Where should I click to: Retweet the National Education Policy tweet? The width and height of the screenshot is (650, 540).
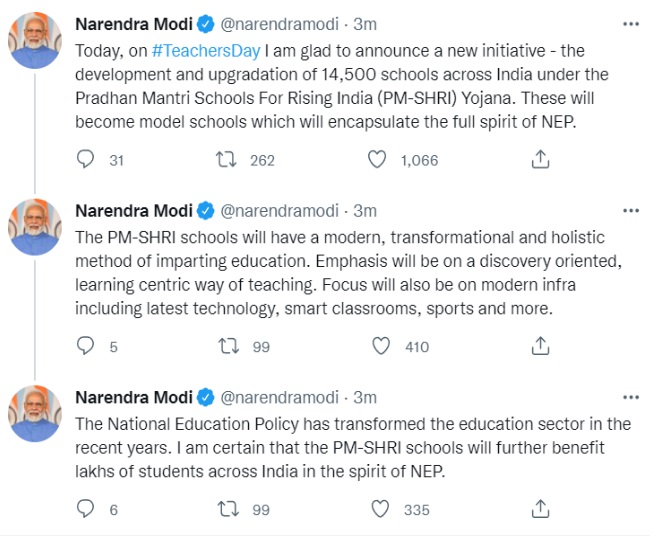[228, 509]
